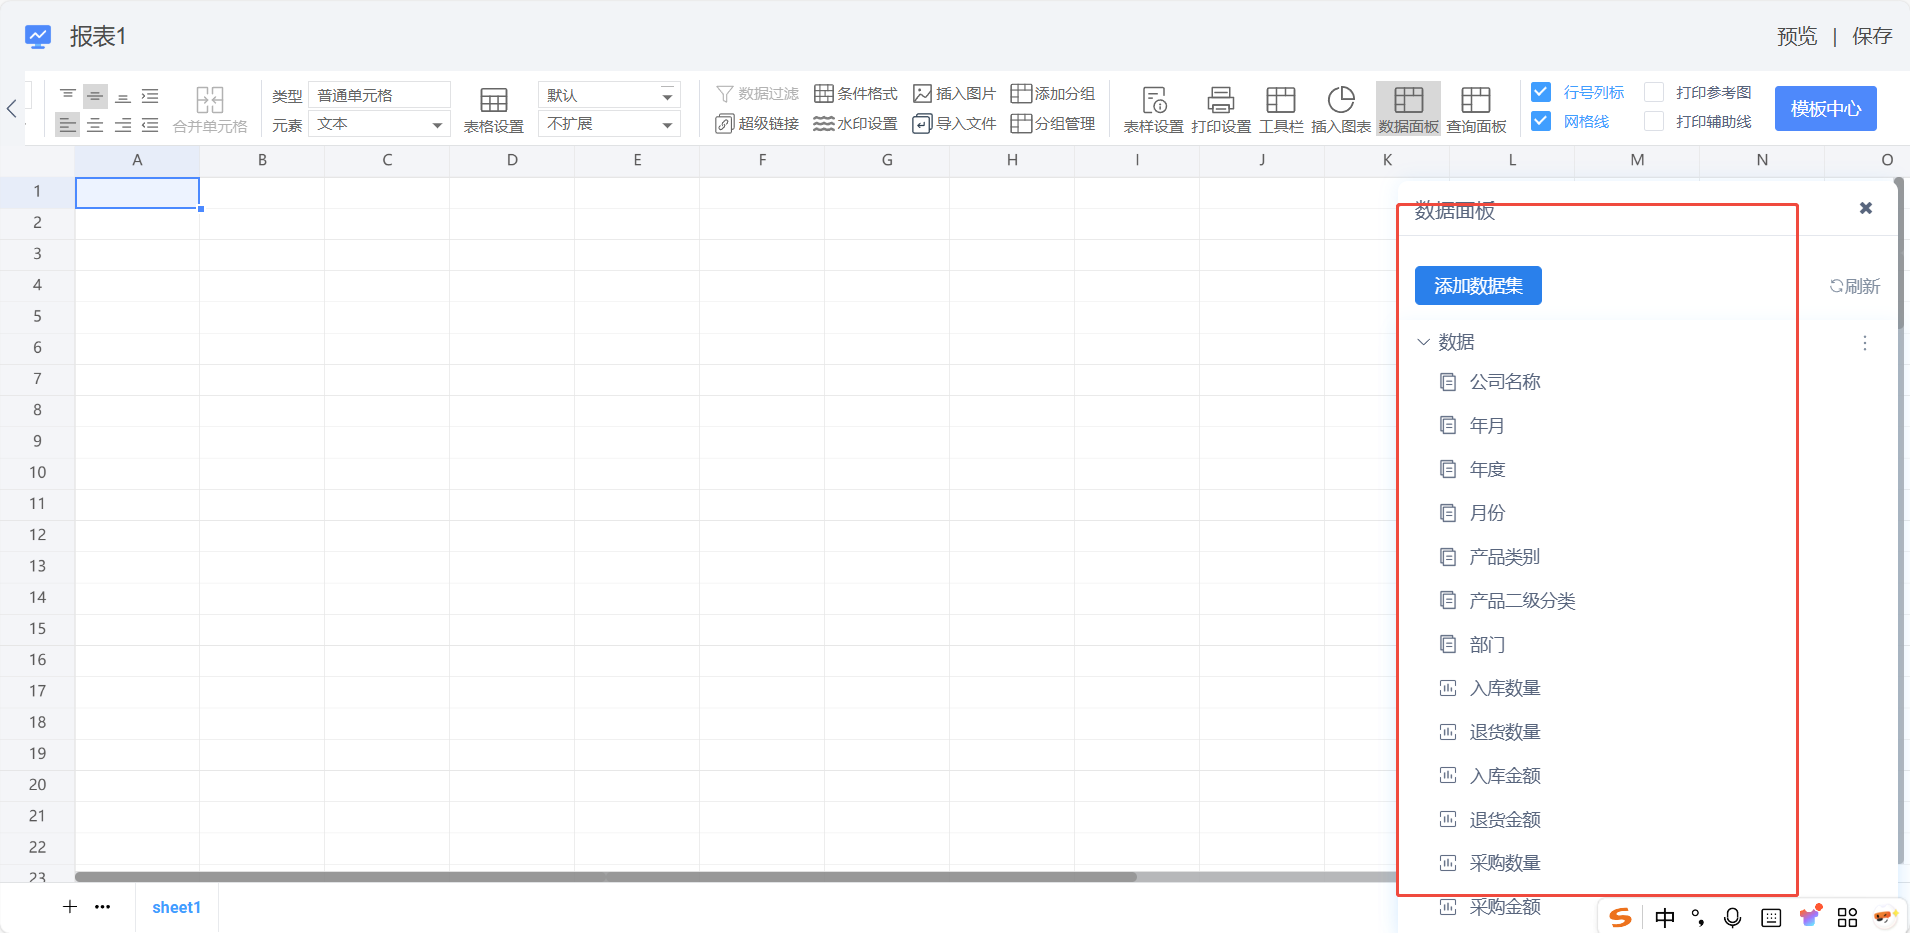Click the 模板中心 button
This screenshot has height=933, width=1910.
click(1825, 108)
